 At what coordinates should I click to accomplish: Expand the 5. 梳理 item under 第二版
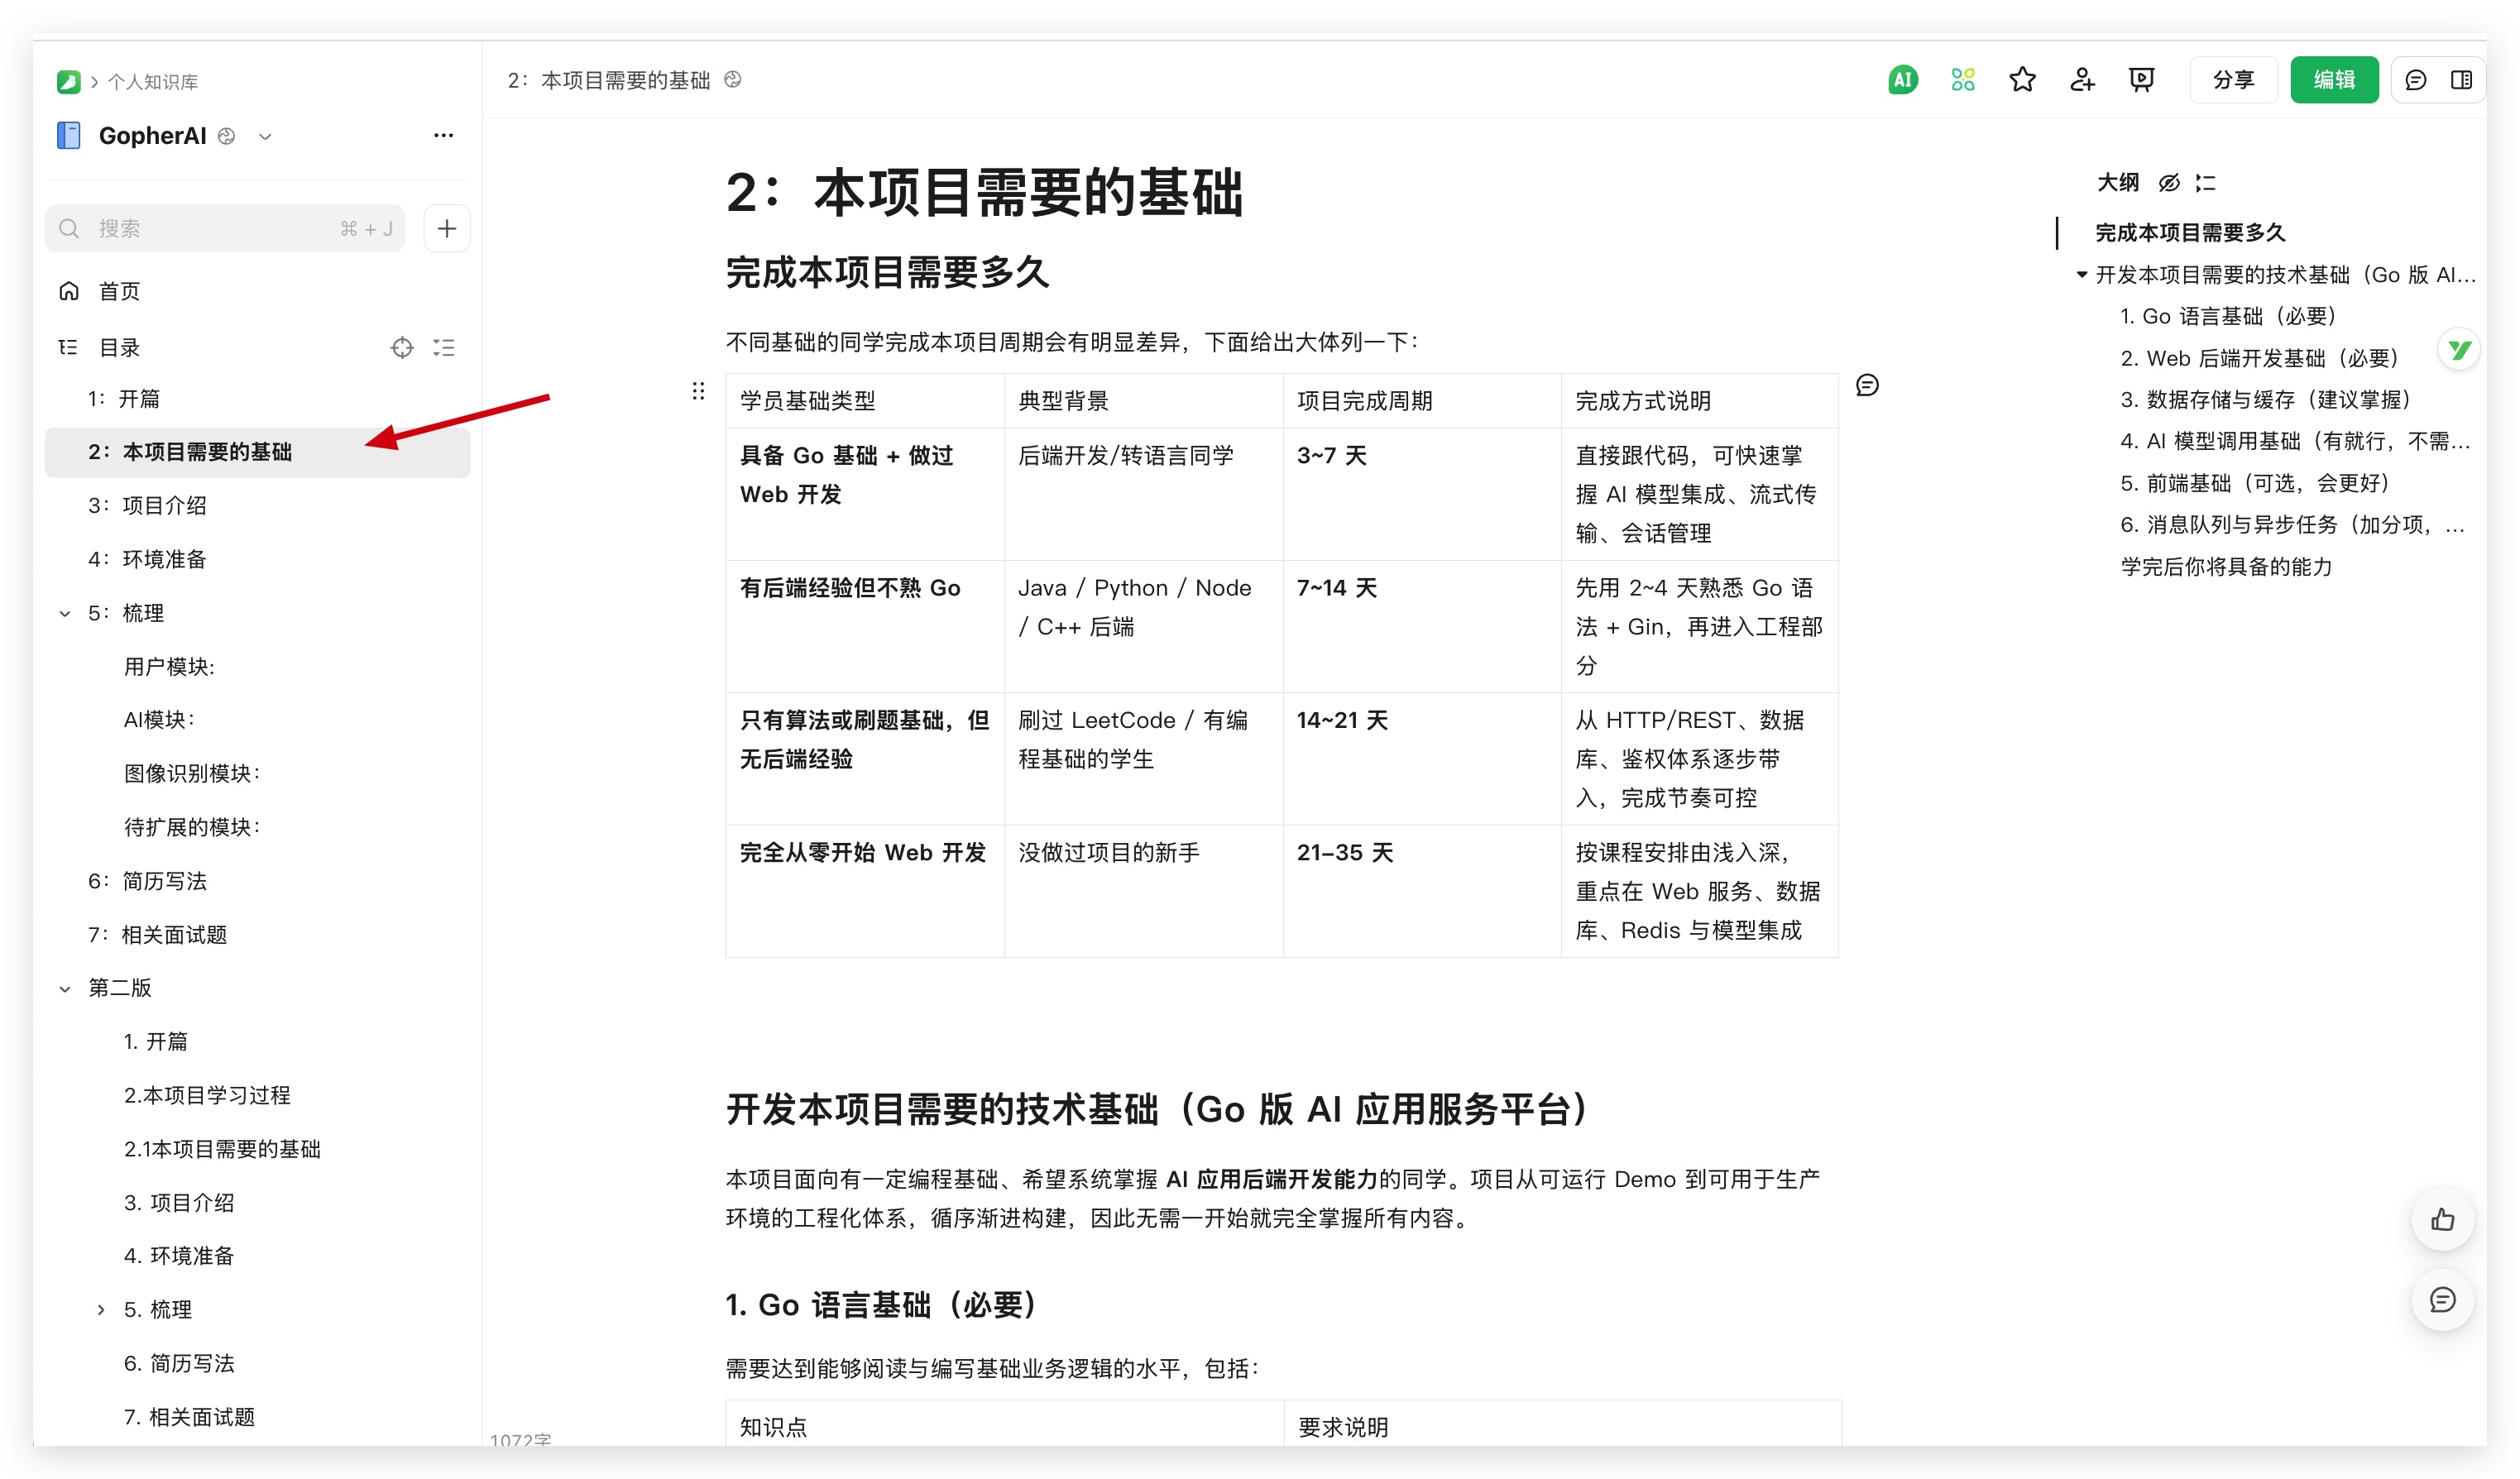point(101,1310)
